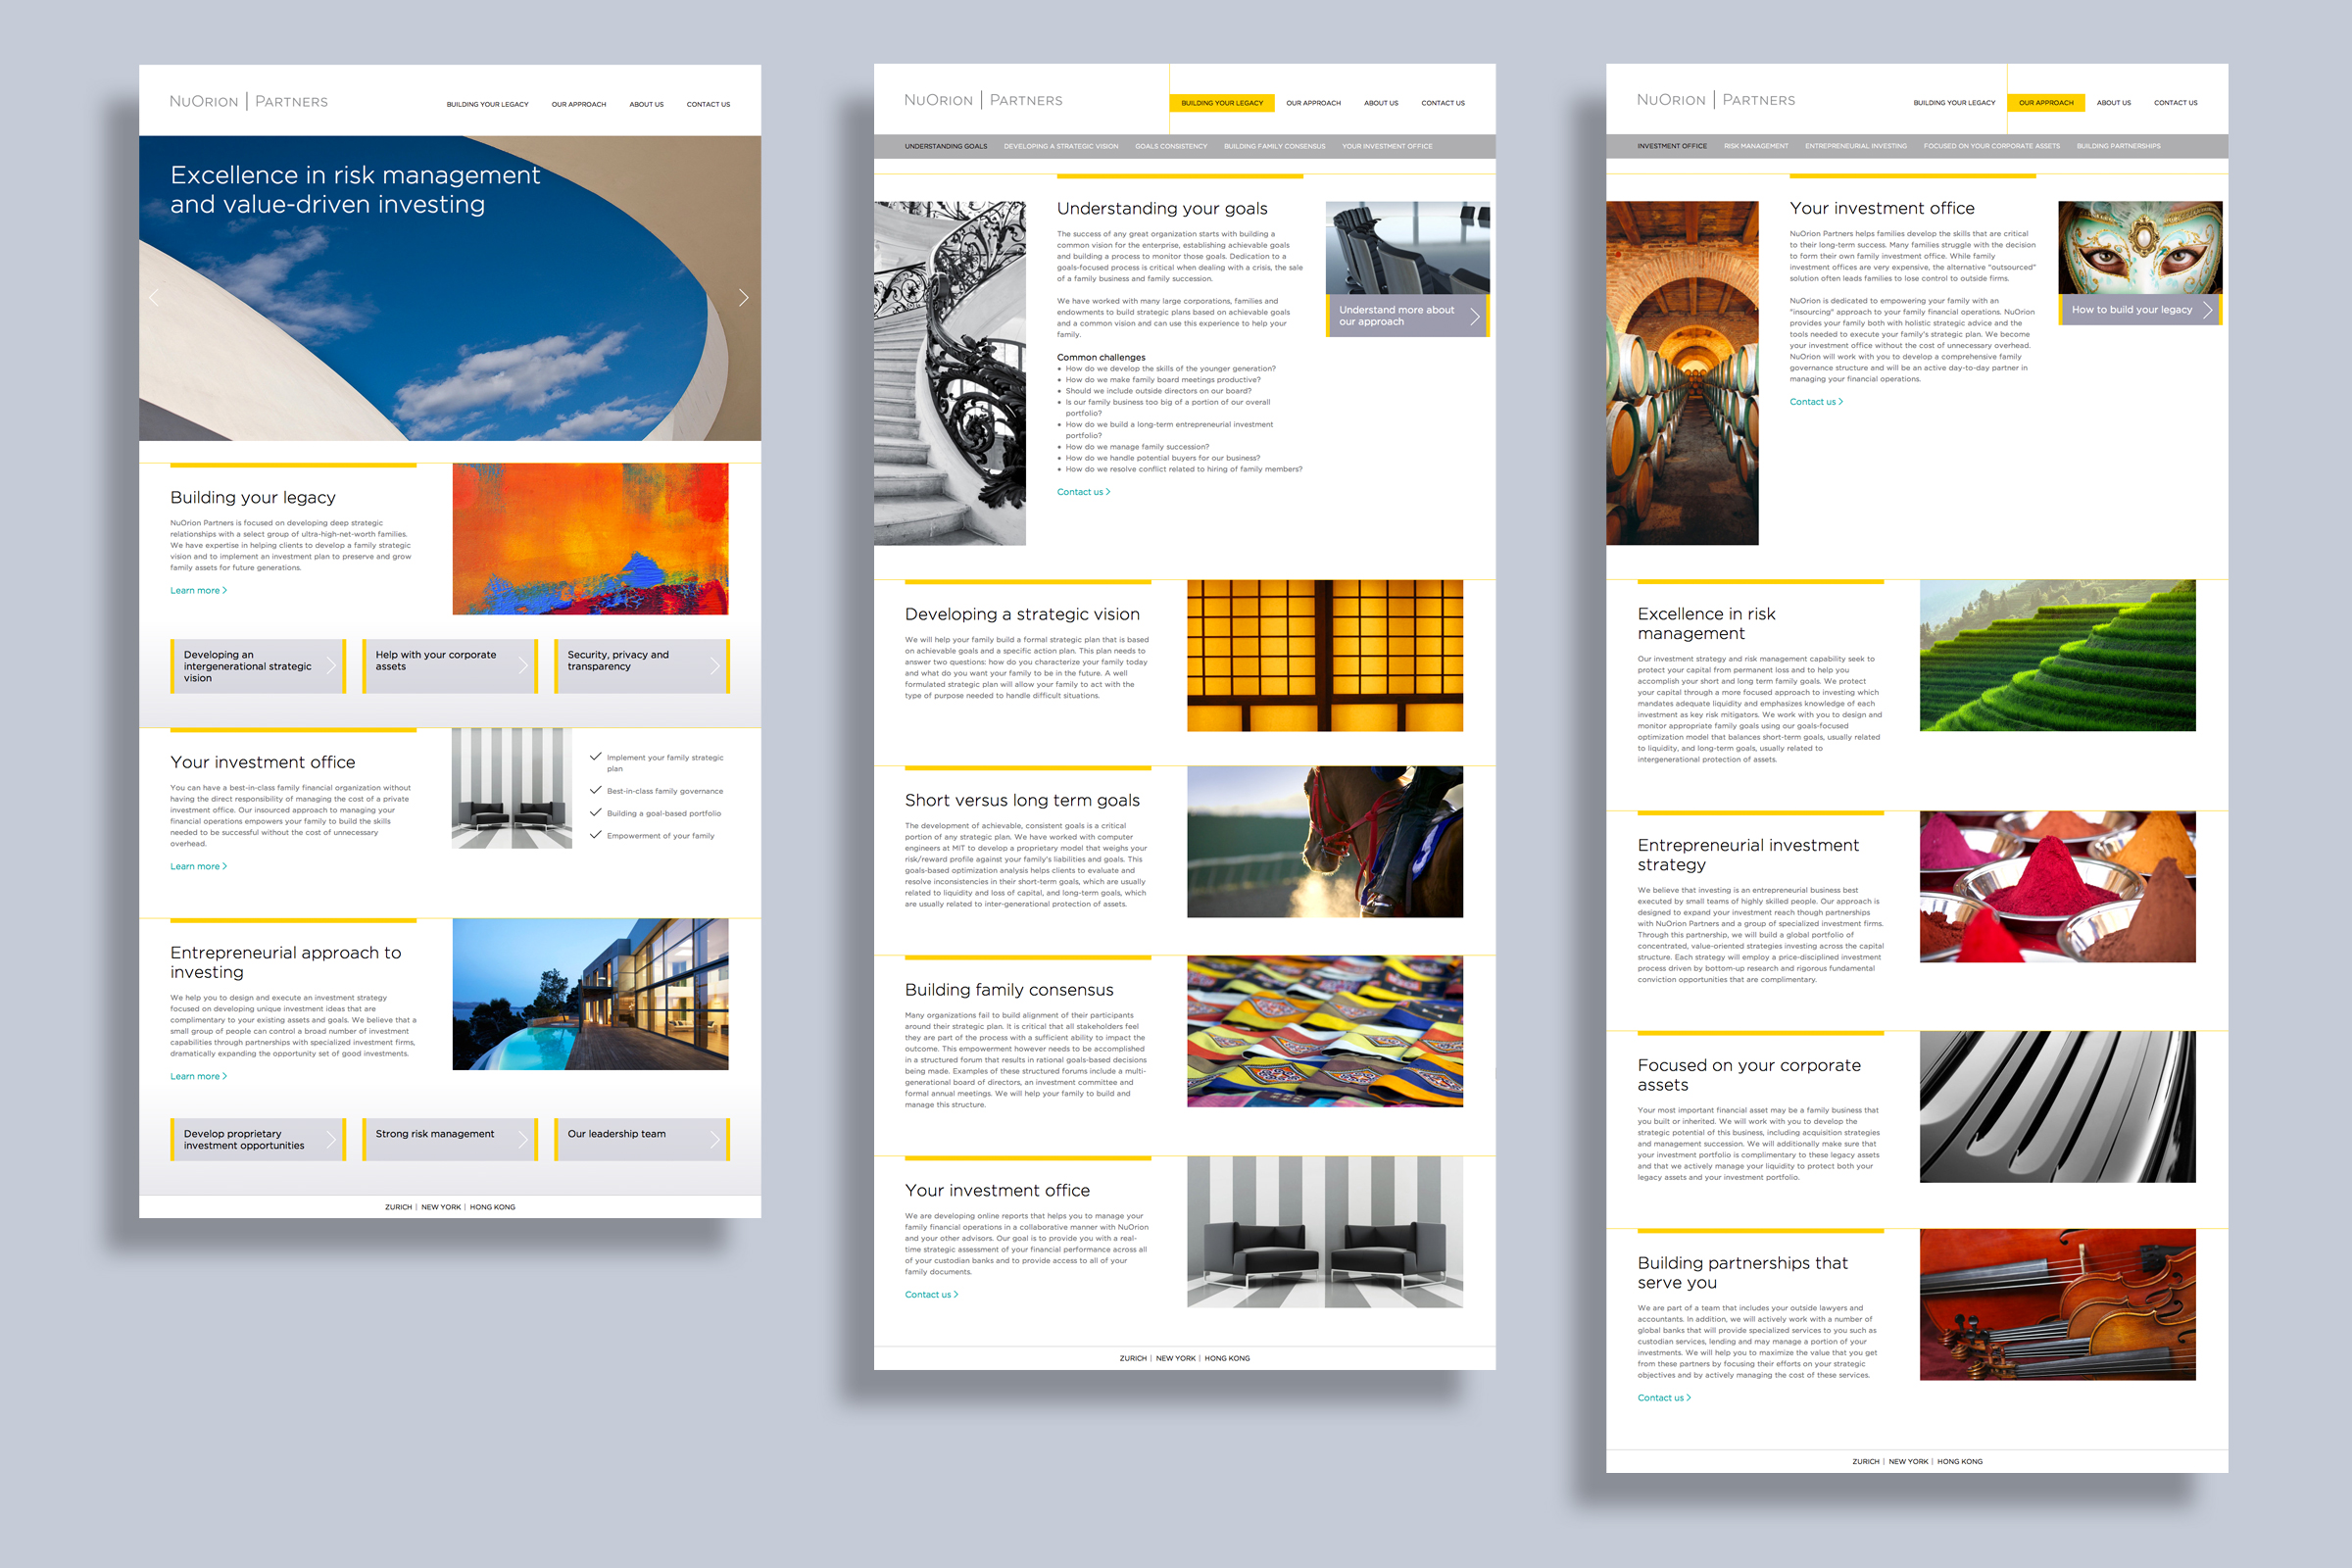
Task: Click the arrow on Our leadership team card
Action: pyautogui.click(x=714, y=1140)
